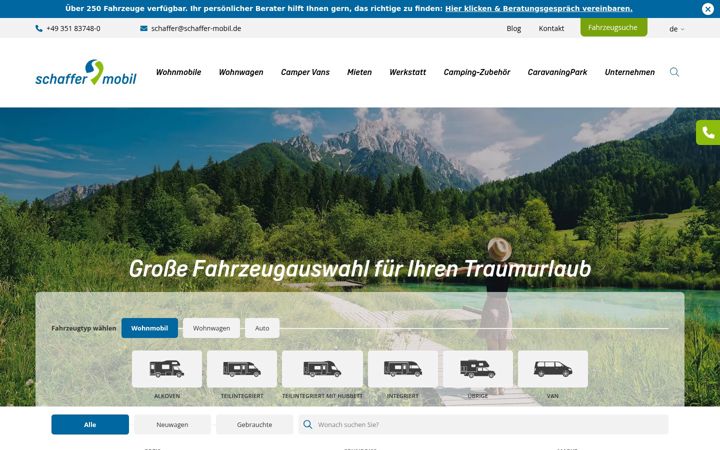This screenshot has height=450, width=720.
Task: Click the phone icon next to +49 351 83748-0
Action: [39, 28]
